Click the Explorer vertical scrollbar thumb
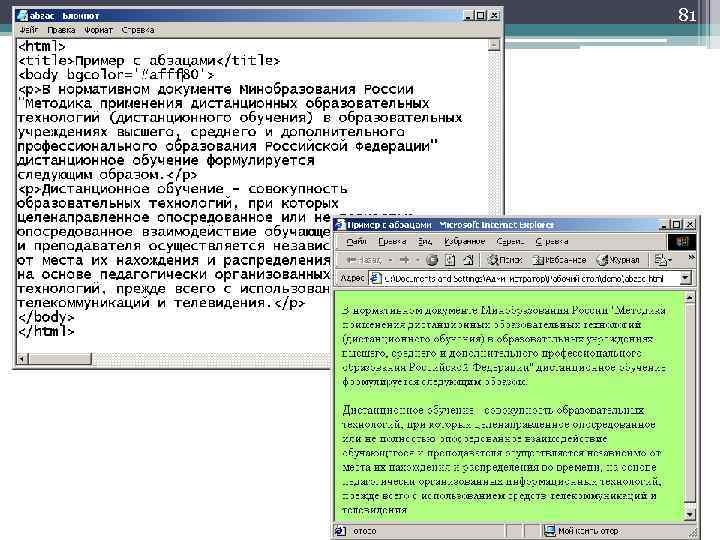Screen dimensions: 720x540 pos(689,403)
